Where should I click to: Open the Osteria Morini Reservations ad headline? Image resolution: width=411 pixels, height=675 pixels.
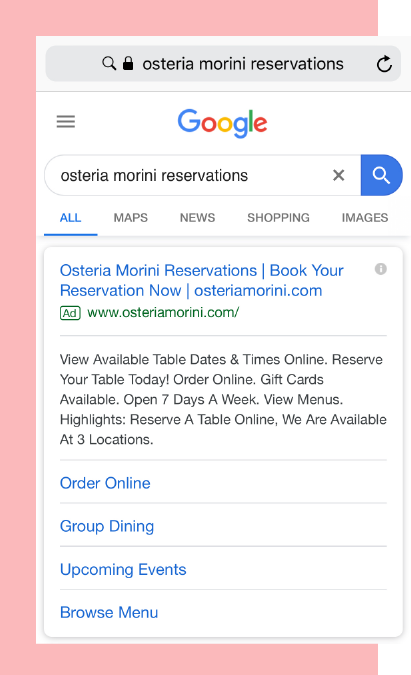(x=201, y=280)
